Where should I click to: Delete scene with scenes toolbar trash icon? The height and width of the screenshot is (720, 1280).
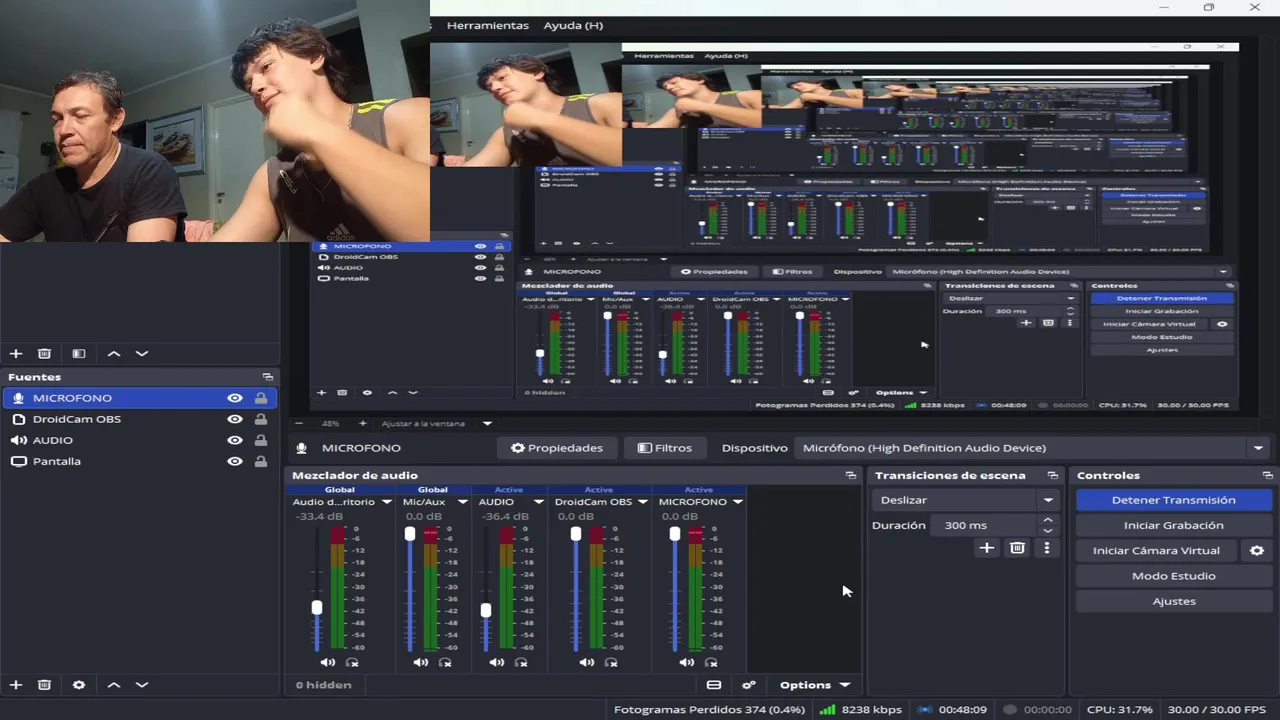44,353
